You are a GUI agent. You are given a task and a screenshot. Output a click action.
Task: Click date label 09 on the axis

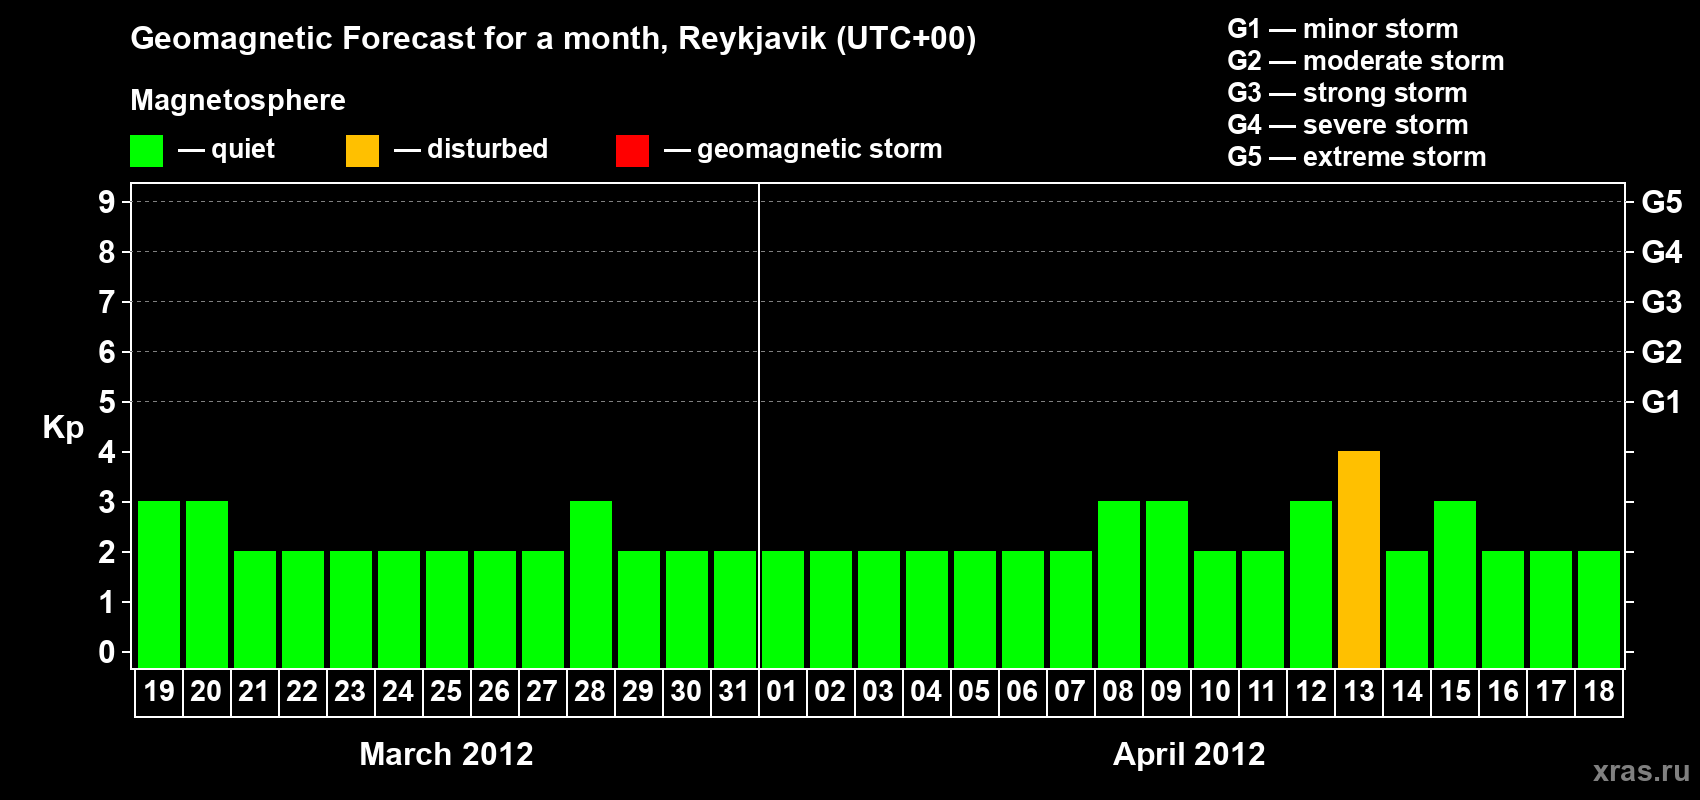click(x=1166, y=691)
